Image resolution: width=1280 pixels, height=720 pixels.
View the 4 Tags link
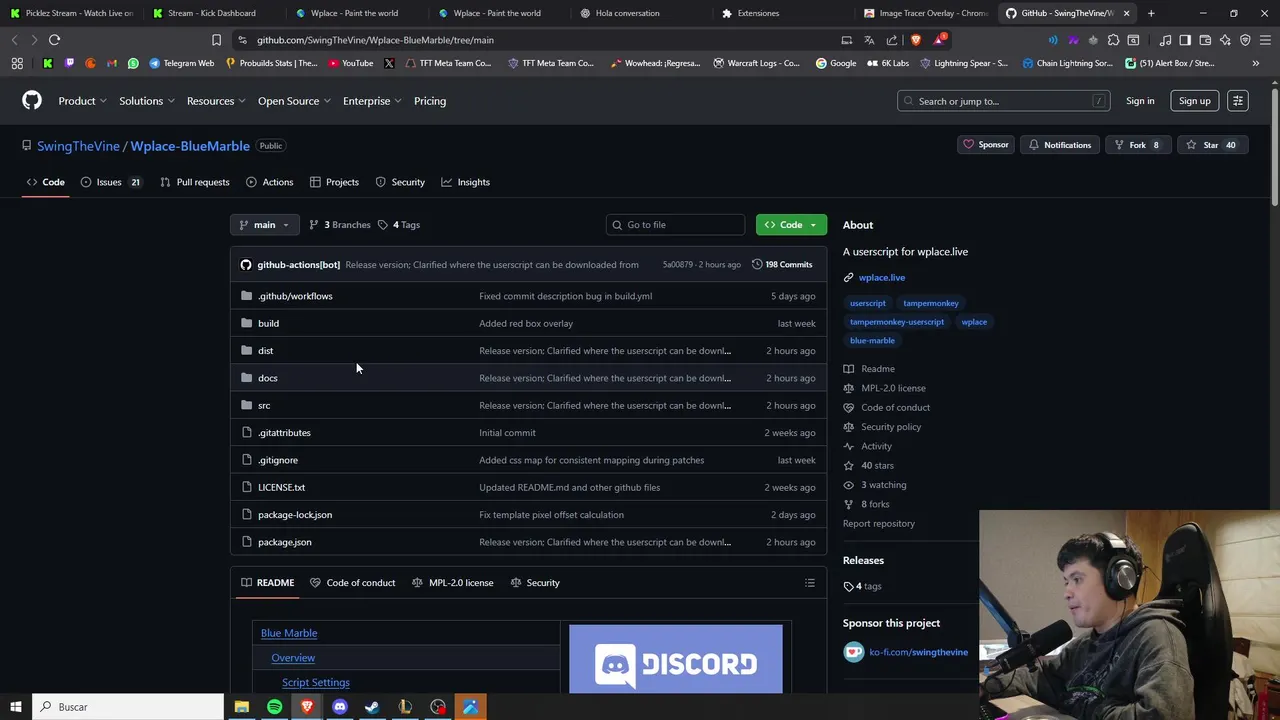click(399, 225)
